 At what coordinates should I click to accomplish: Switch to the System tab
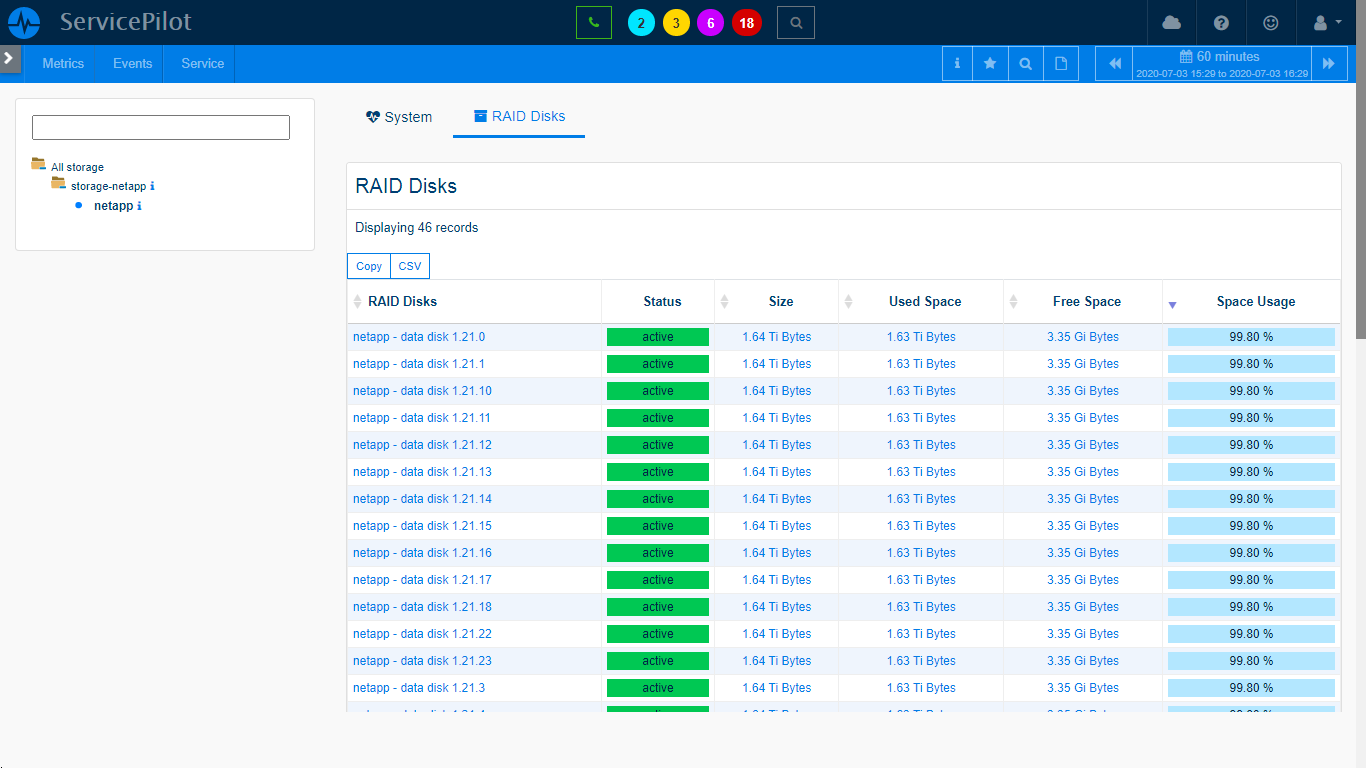(399, 117)
